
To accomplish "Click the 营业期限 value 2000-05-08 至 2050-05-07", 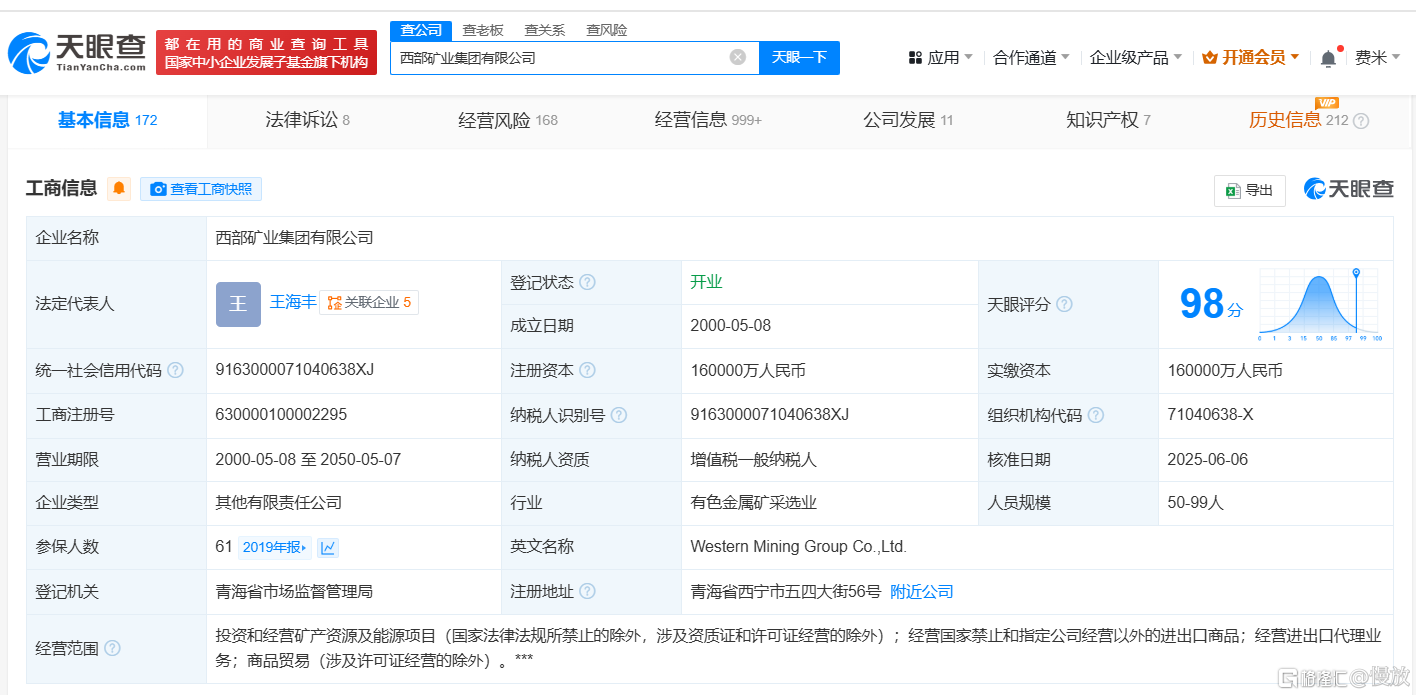I will point(308,460).
